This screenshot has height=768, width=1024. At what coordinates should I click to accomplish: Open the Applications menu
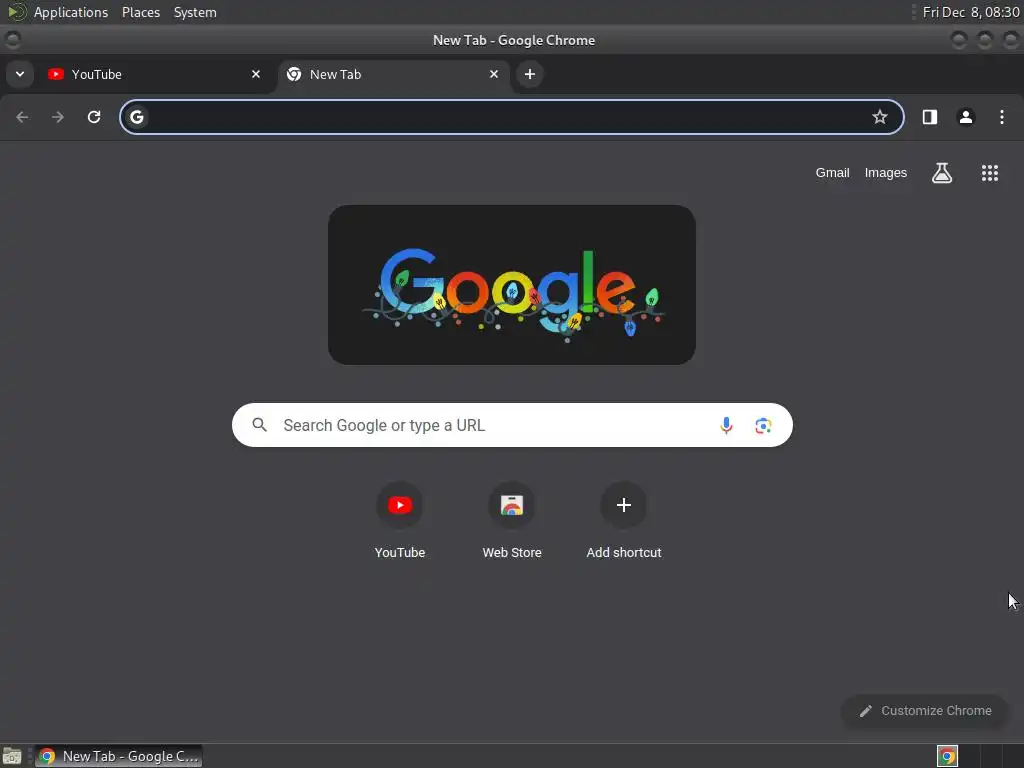[71, 12]
